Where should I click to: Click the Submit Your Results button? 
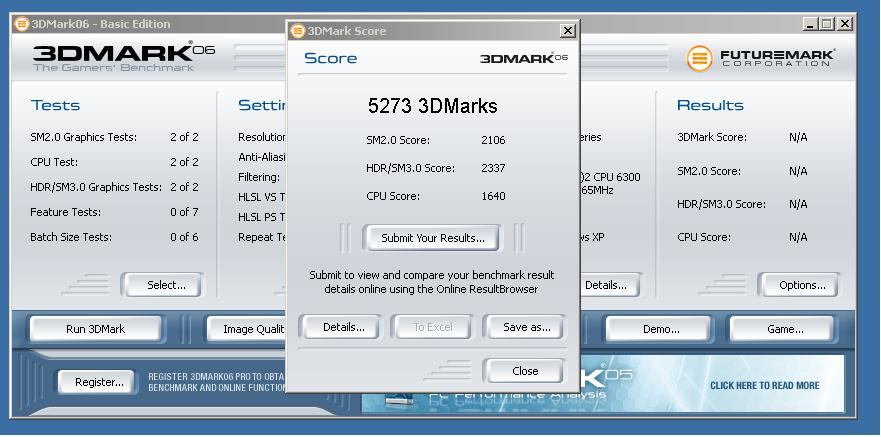(x=432, y=238)
